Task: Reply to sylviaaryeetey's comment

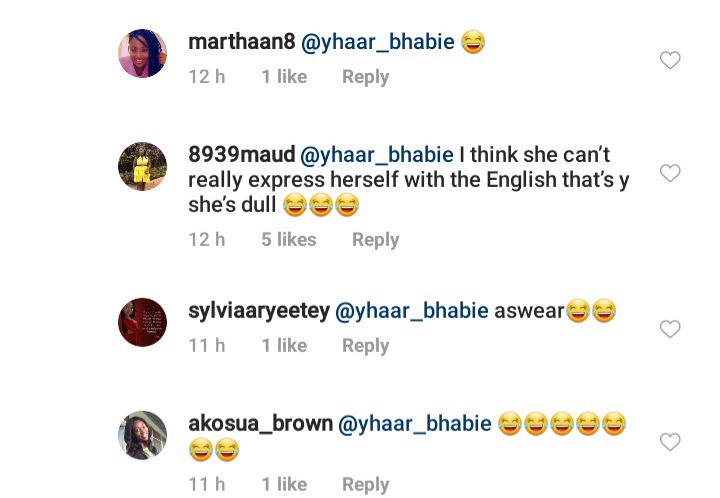Action: [366, 346]
